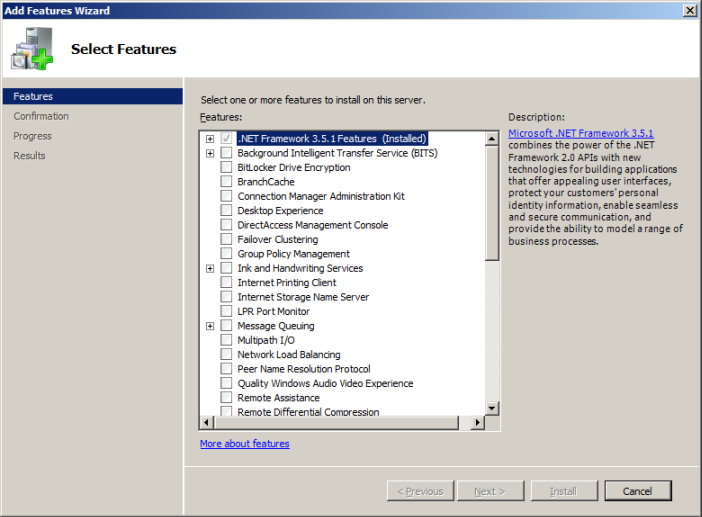Image resolution: width=702 pixels, height=517 pixels.
Task: Tick the Message Queuing checkbox
Action: pyautogui.click(x=226, y=325)
